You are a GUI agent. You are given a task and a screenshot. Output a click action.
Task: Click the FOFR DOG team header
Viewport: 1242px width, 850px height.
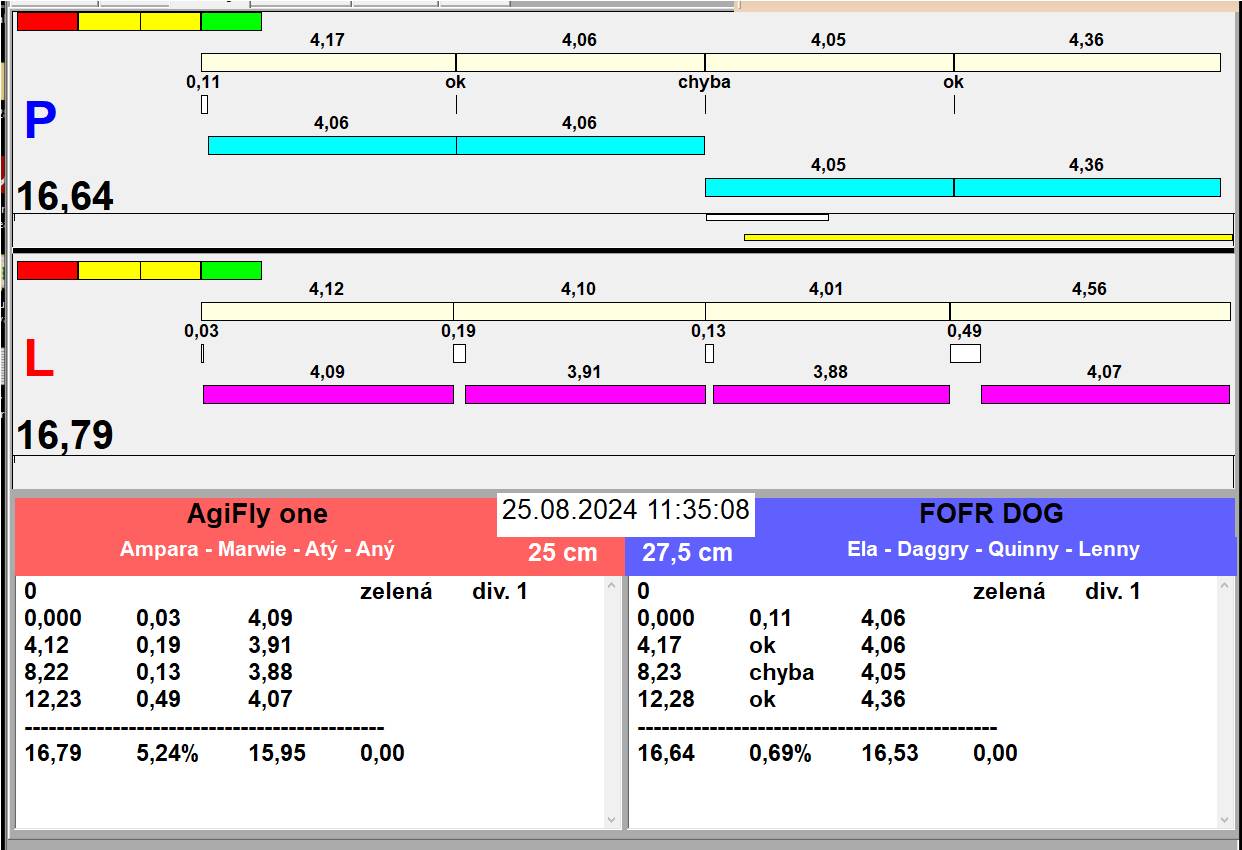[991, 514]
